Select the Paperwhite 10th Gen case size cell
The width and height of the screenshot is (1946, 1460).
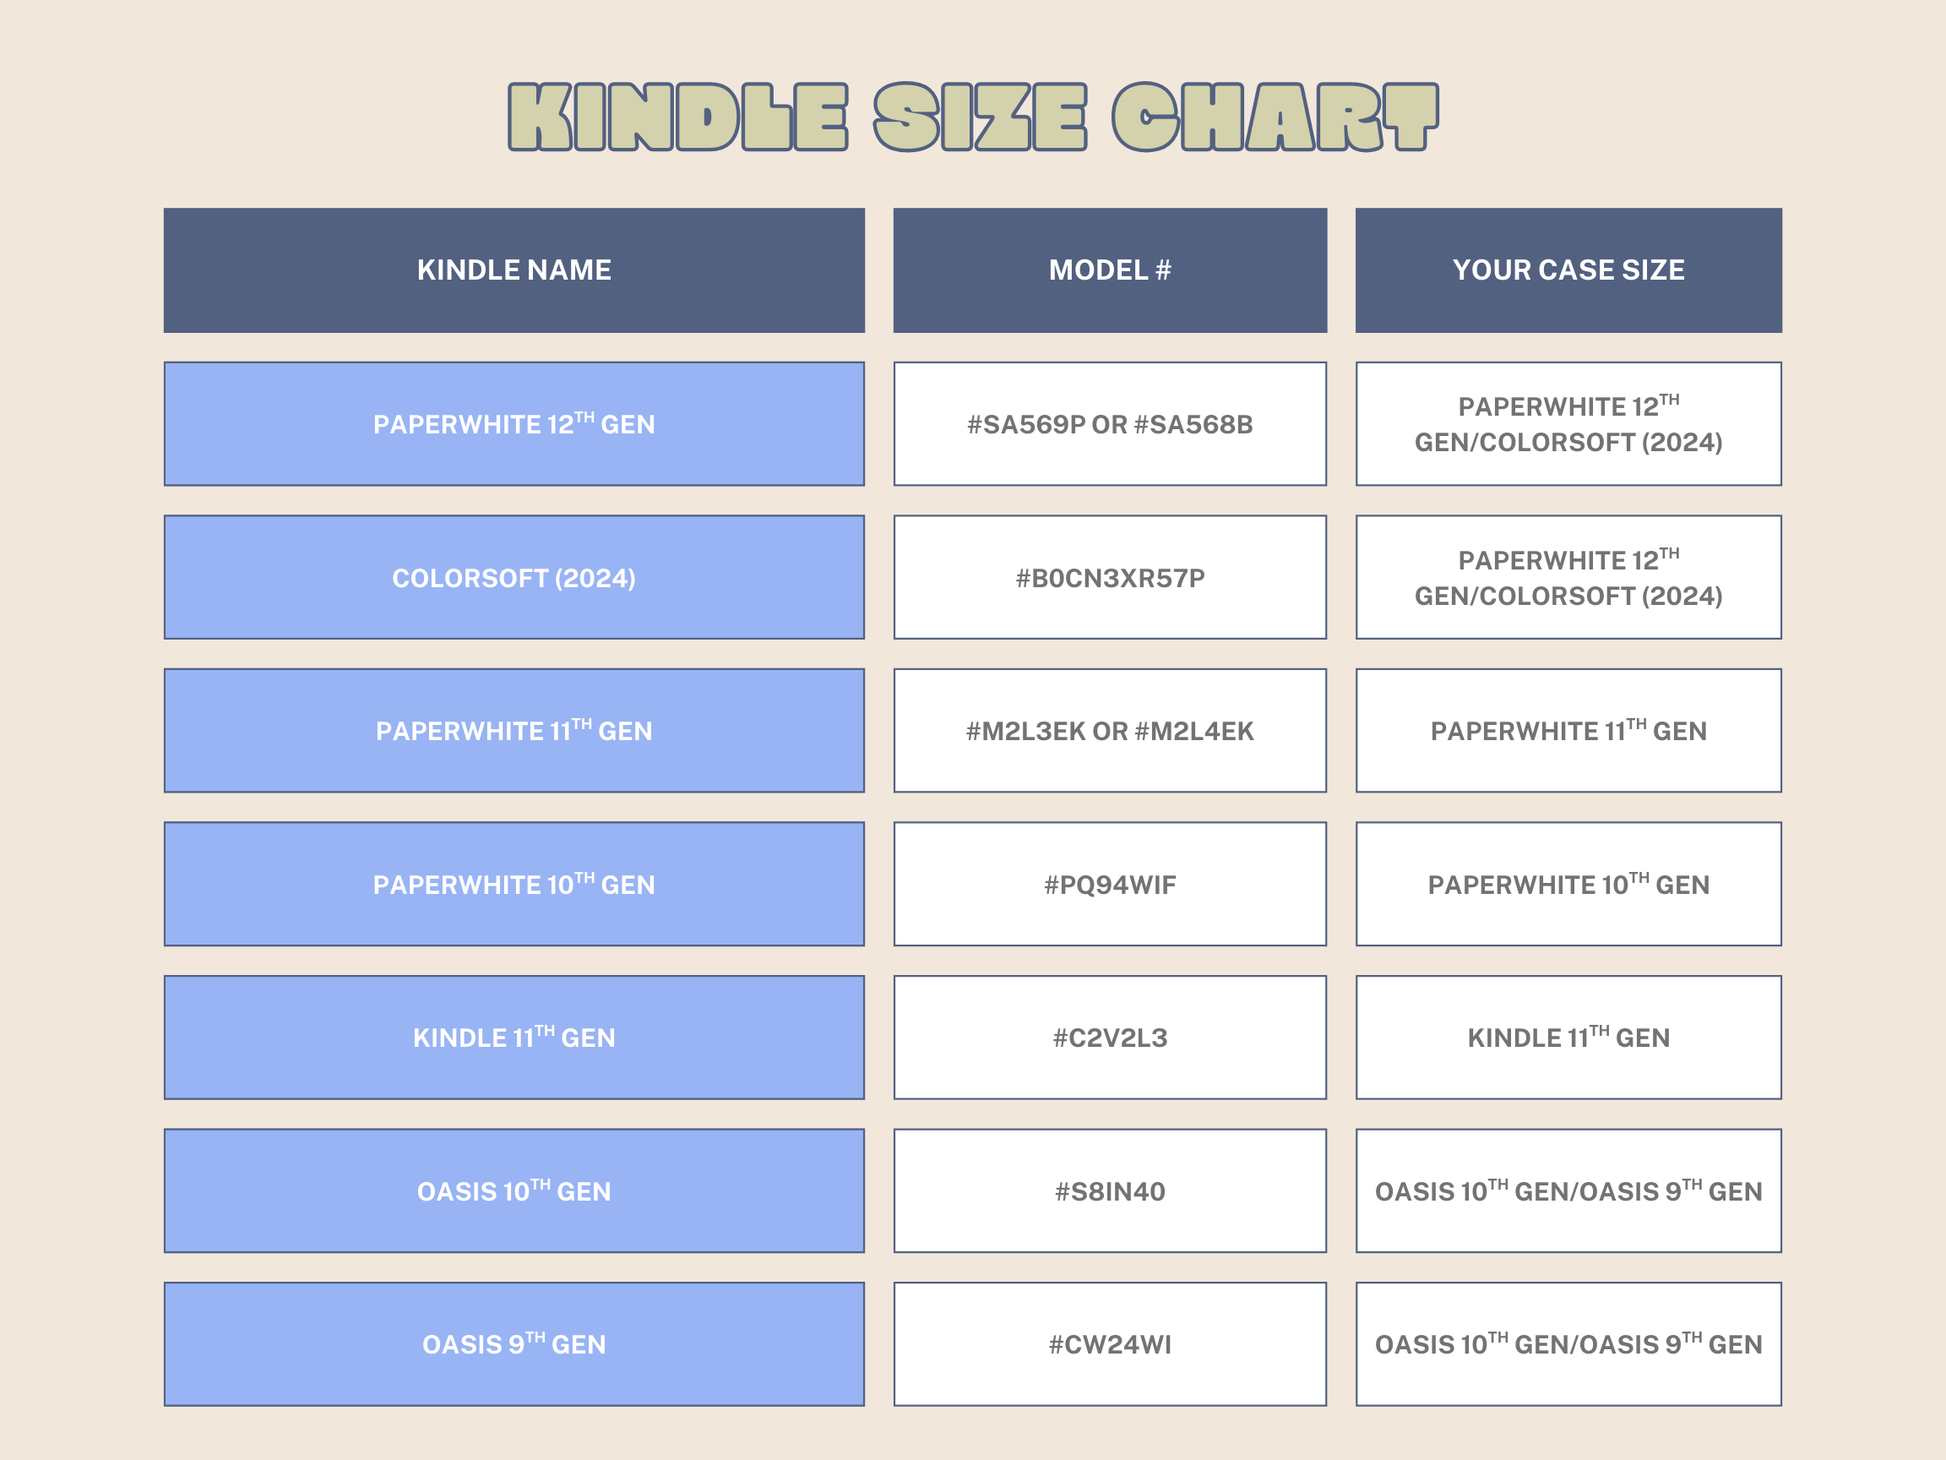(x=1568, y=884)
